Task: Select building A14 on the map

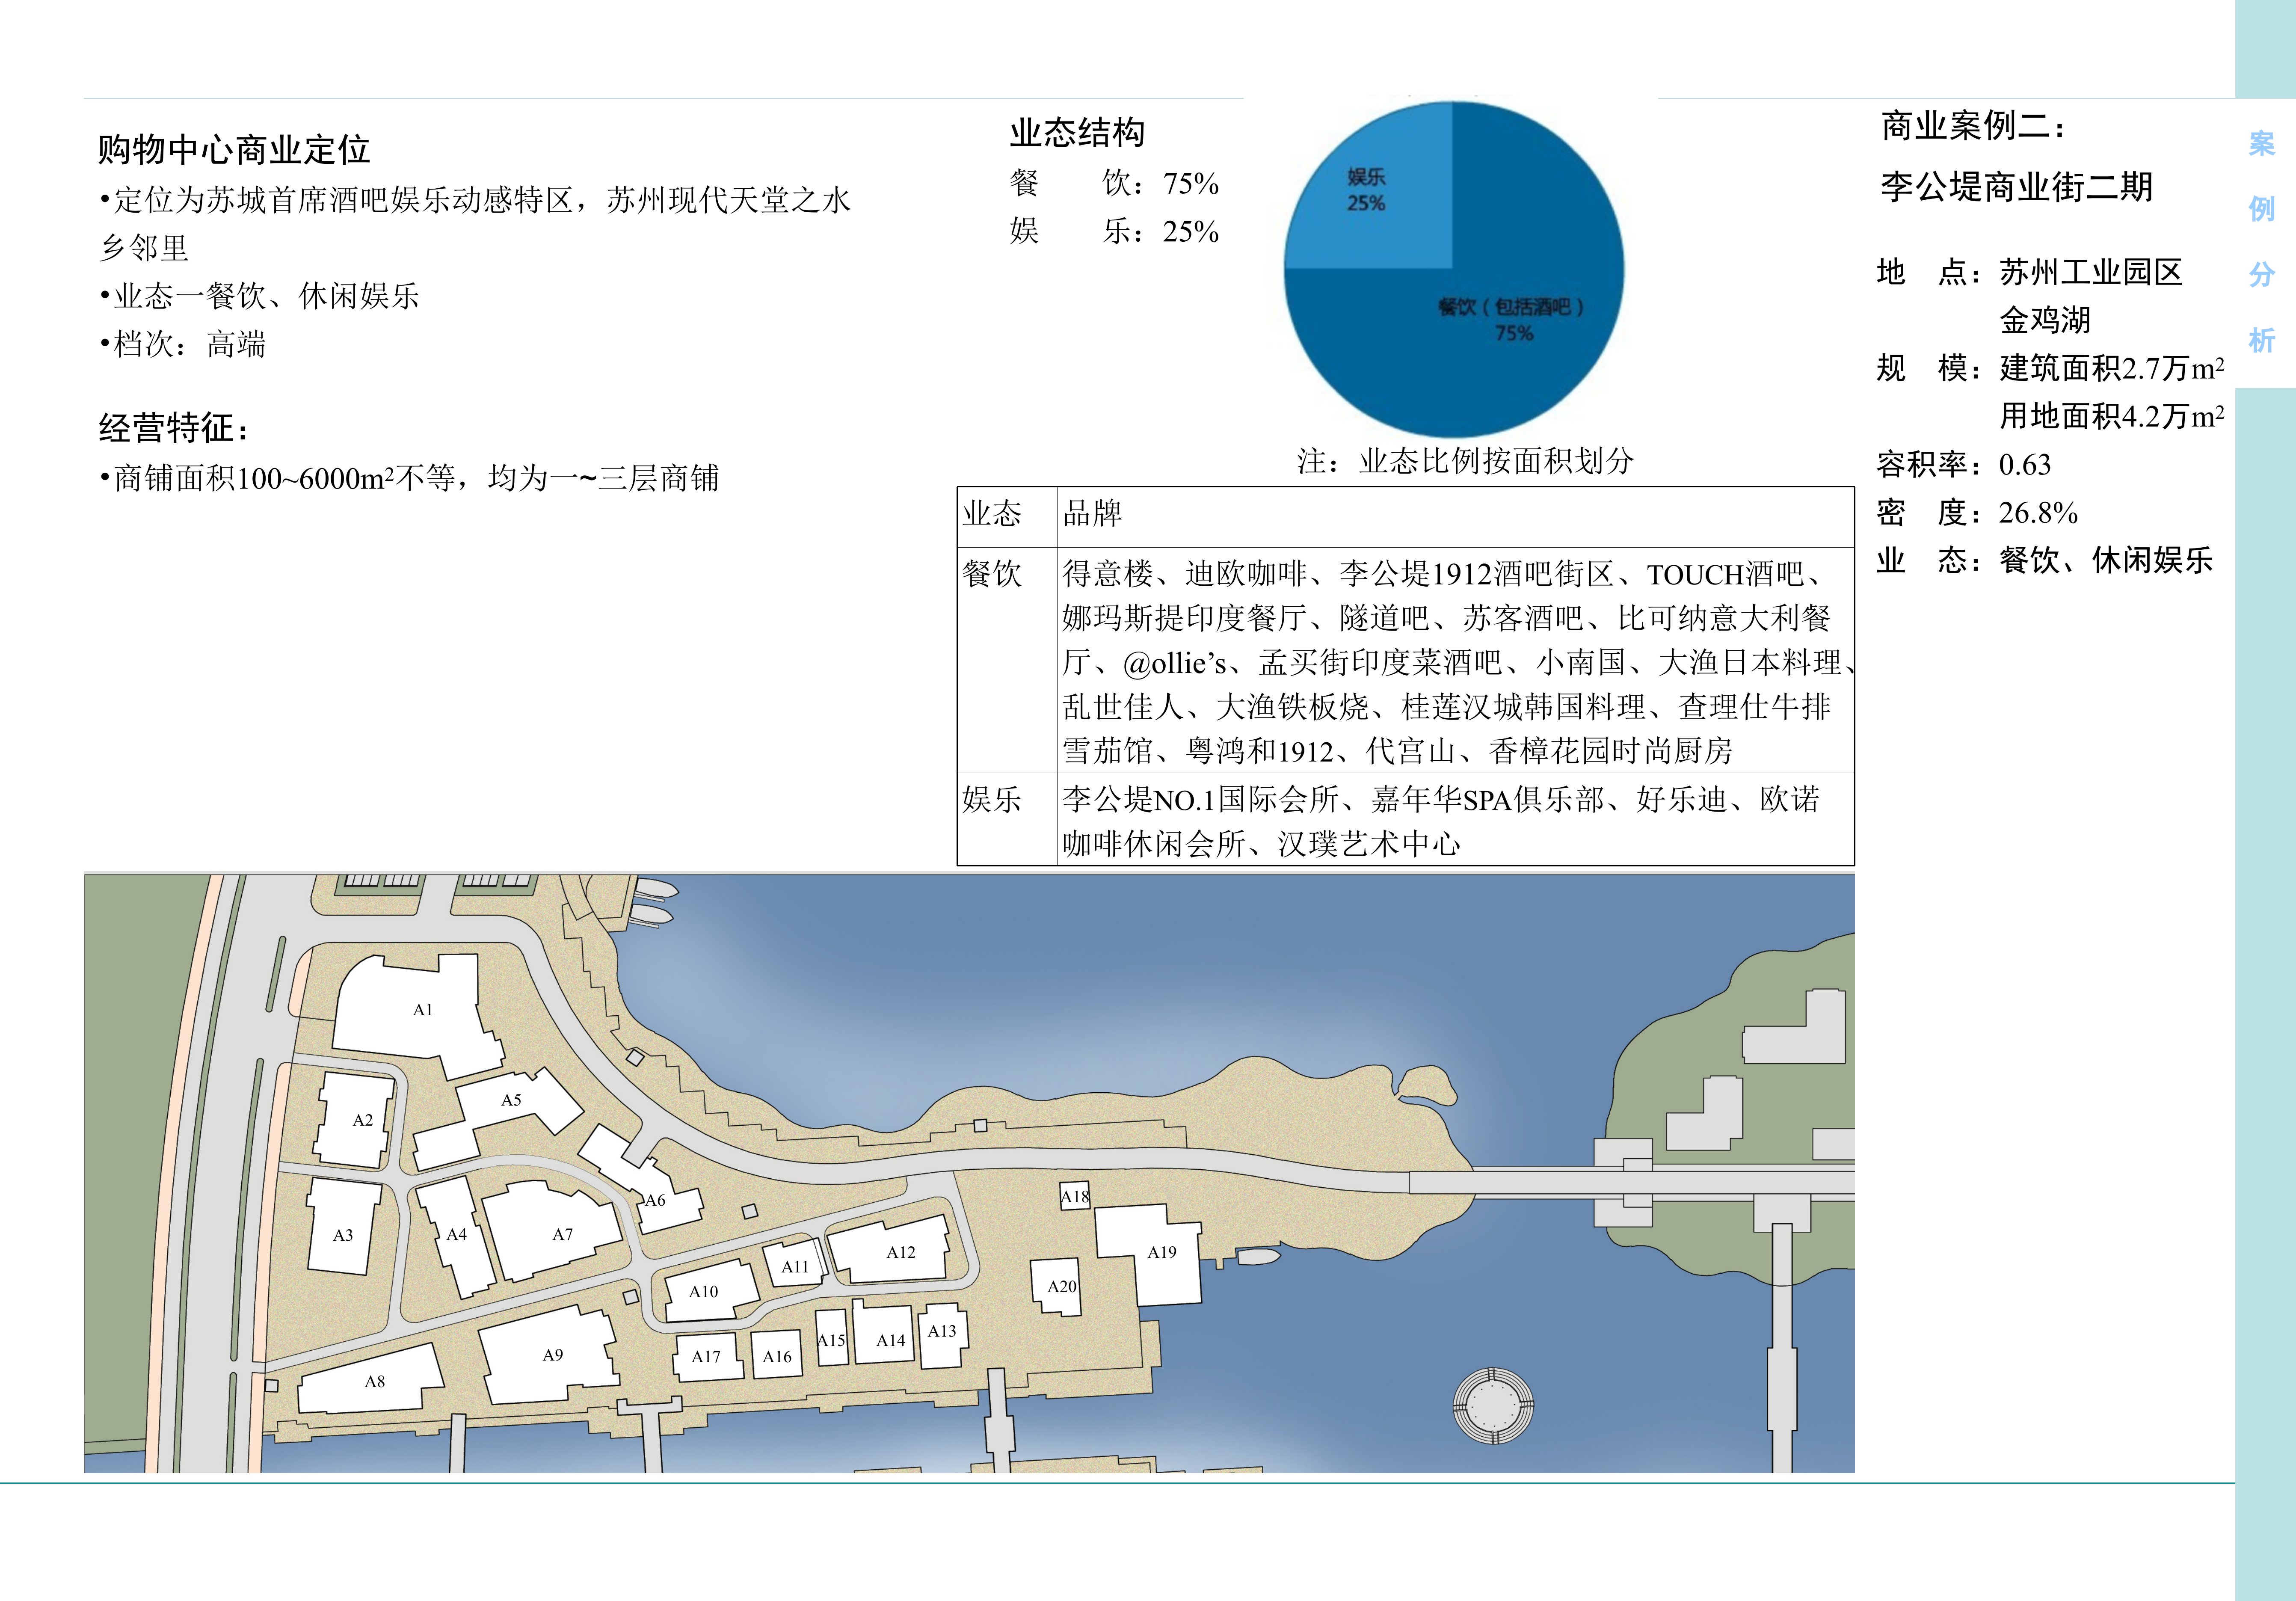Action: pos(884,1332)
